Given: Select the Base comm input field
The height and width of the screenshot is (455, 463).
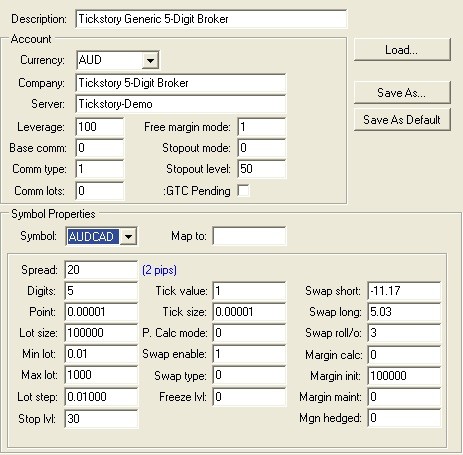Looking at the screenshot, I should click(x=100, y=148).
